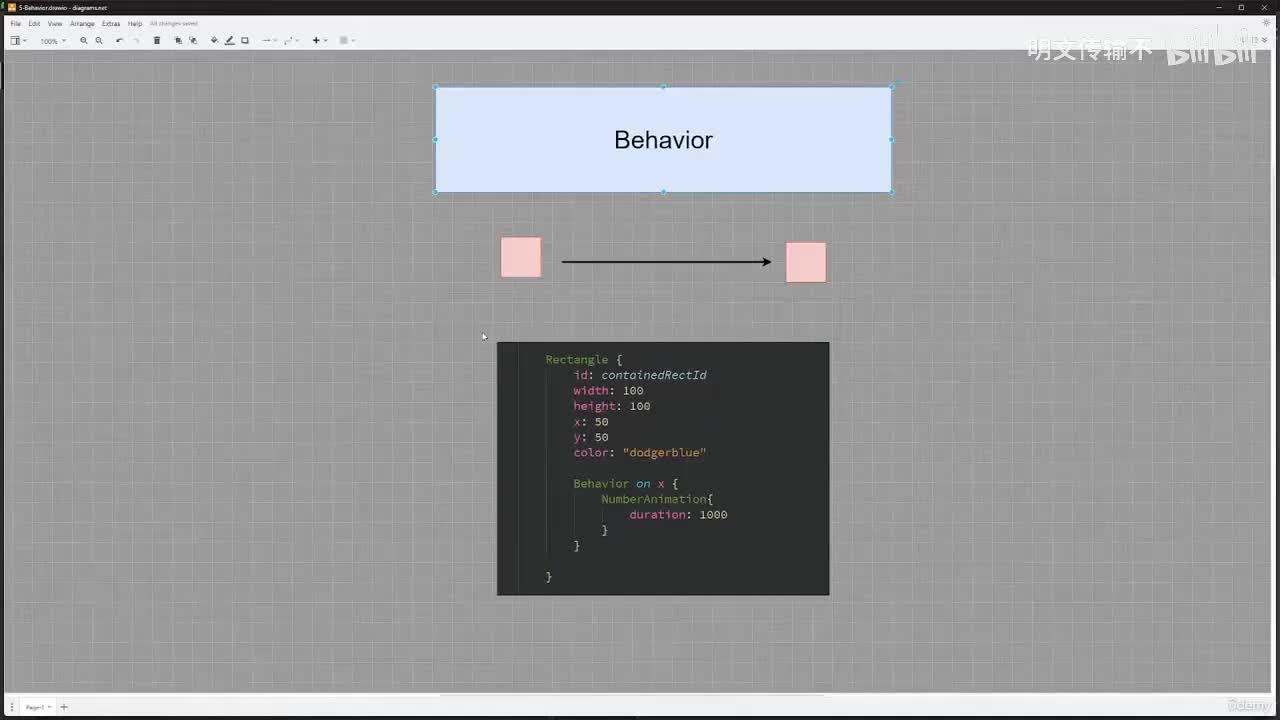Undo the last change
The width and height of the screenshot is (1280, 720).
(120, 41)
